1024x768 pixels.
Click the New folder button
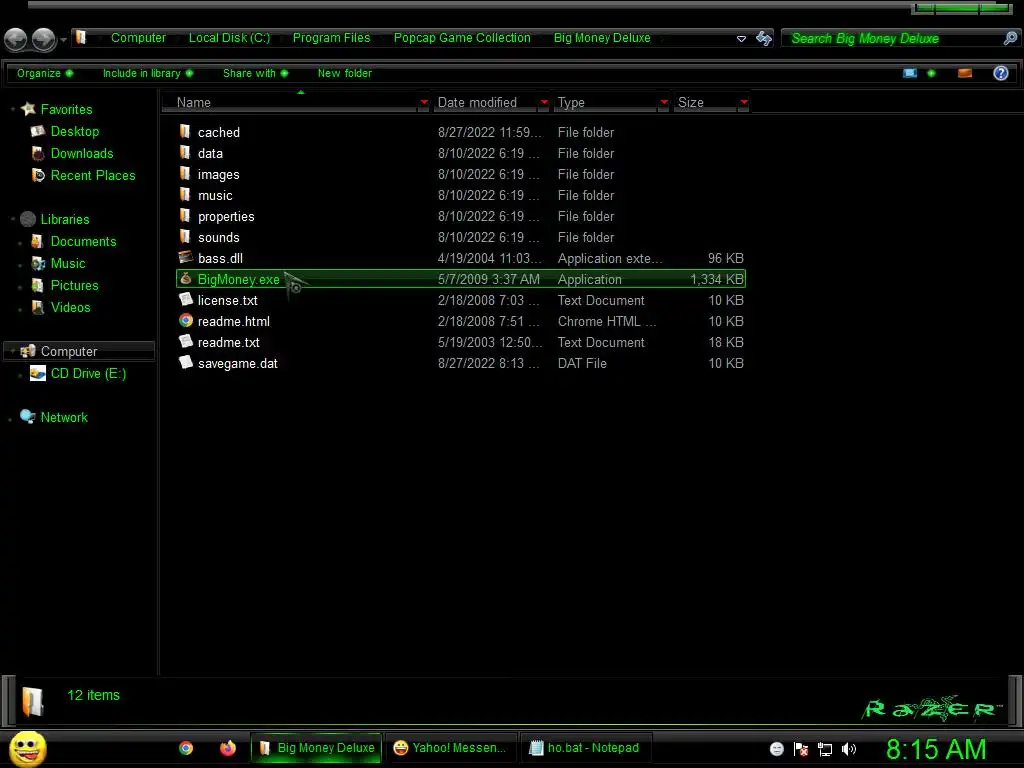point(345,73)
